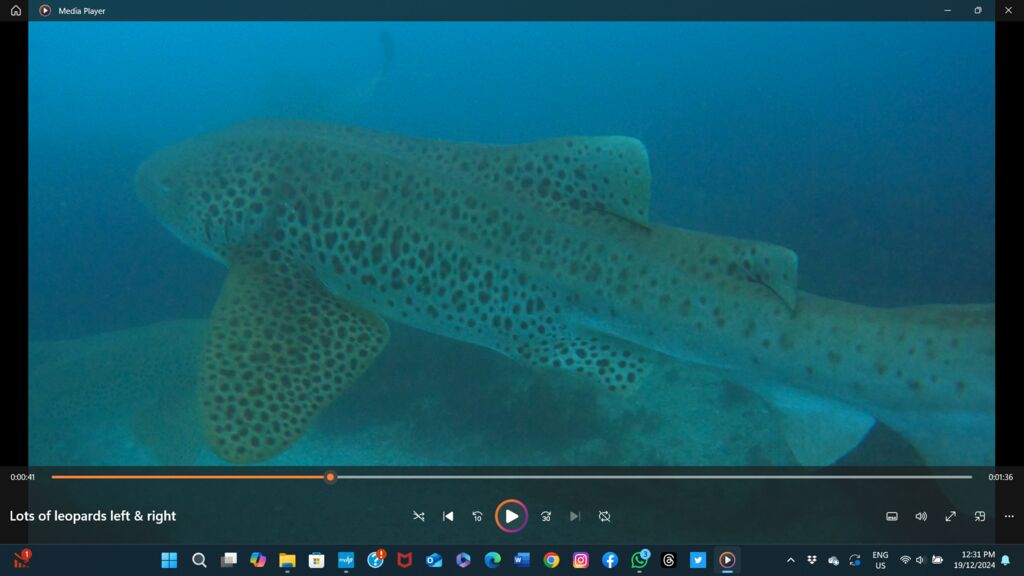Viewport: 1024px width, 576px height.
Task: Open the volume control
Action: click(921, 516)
